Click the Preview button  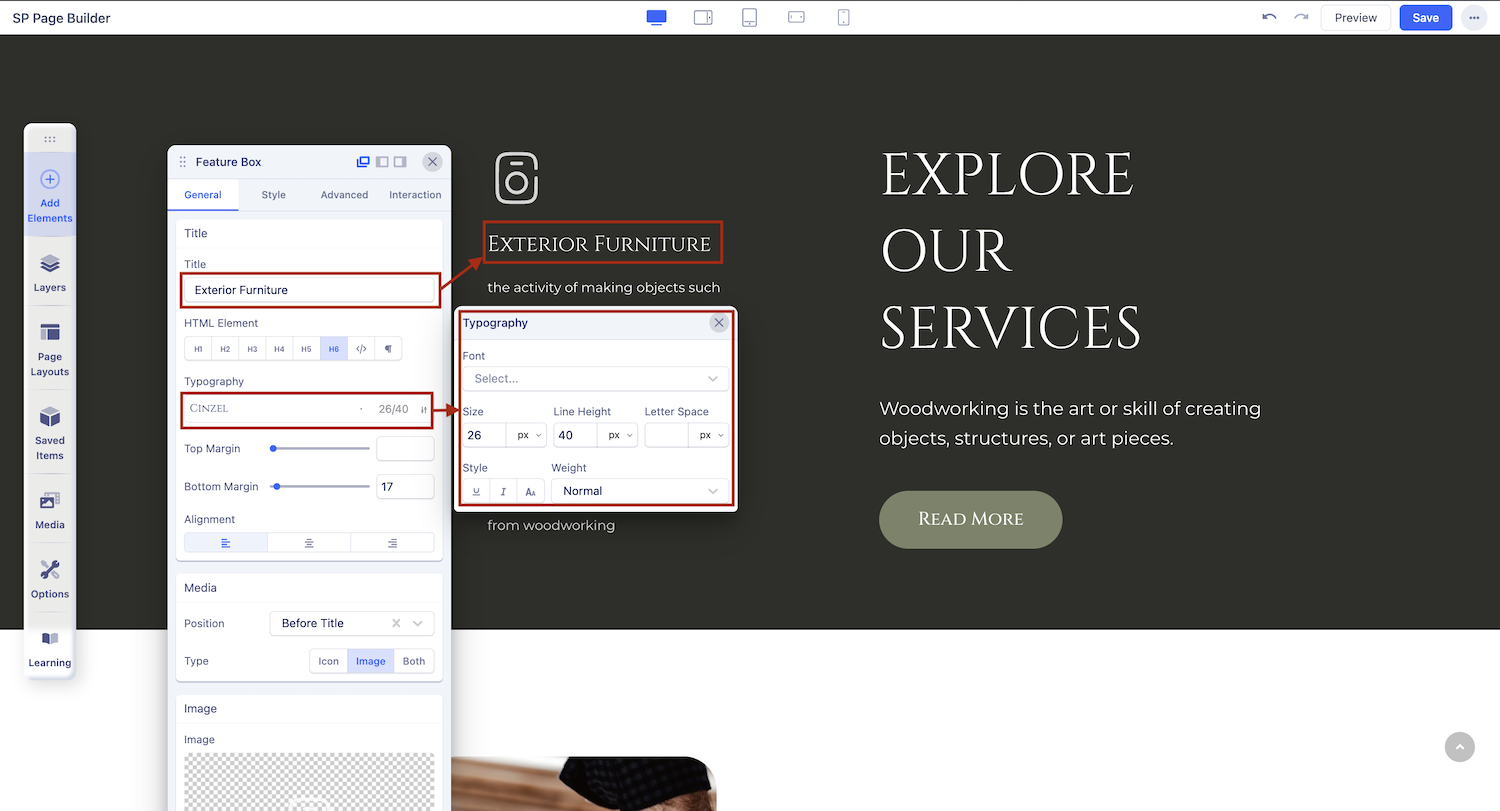click(x=1355, y=18)
